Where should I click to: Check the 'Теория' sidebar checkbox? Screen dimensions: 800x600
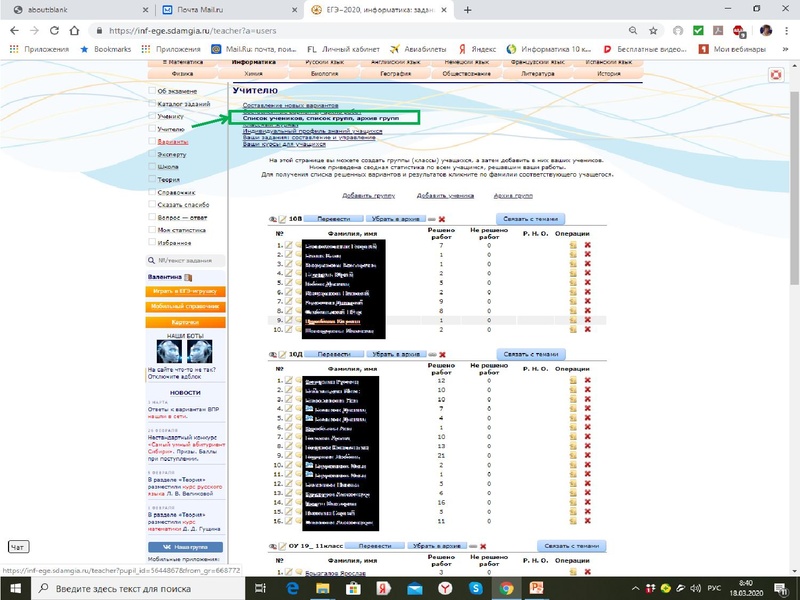[152, 179]
